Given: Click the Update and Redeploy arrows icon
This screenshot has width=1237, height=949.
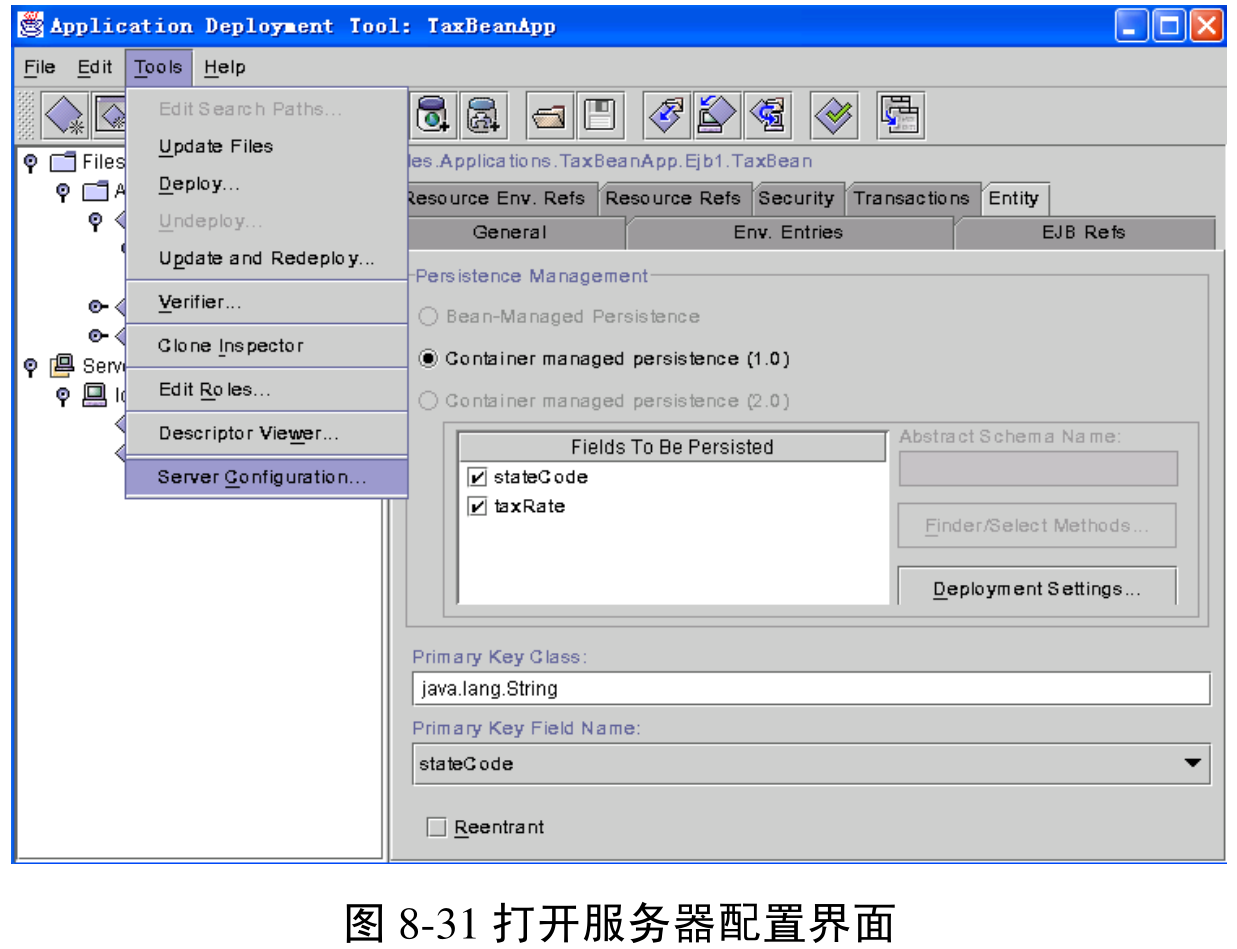Looking at the screenshot, I should click(x=766, y=116).
